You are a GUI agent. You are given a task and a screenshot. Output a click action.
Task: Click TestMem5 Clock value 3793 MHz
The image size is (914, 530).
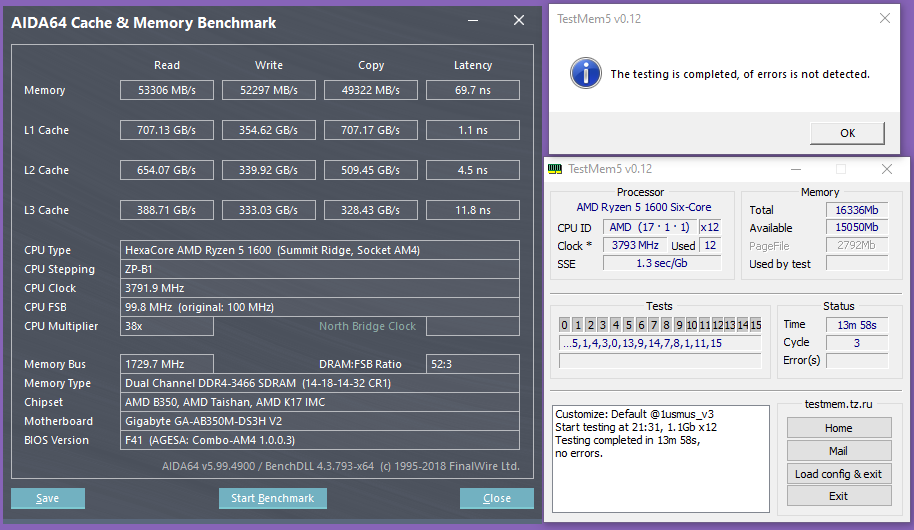click(x=635, y=245)
